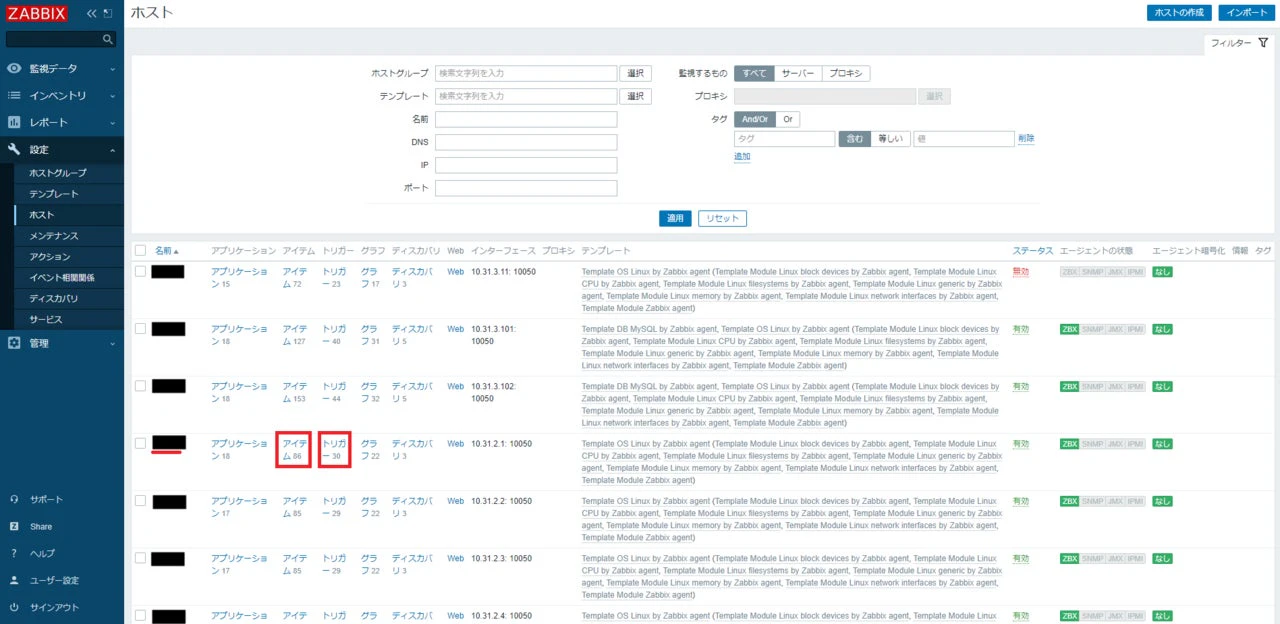Screen dimensions: 1280x624
Task: Click the 管理 gear icon
Action: coord(14,343)
